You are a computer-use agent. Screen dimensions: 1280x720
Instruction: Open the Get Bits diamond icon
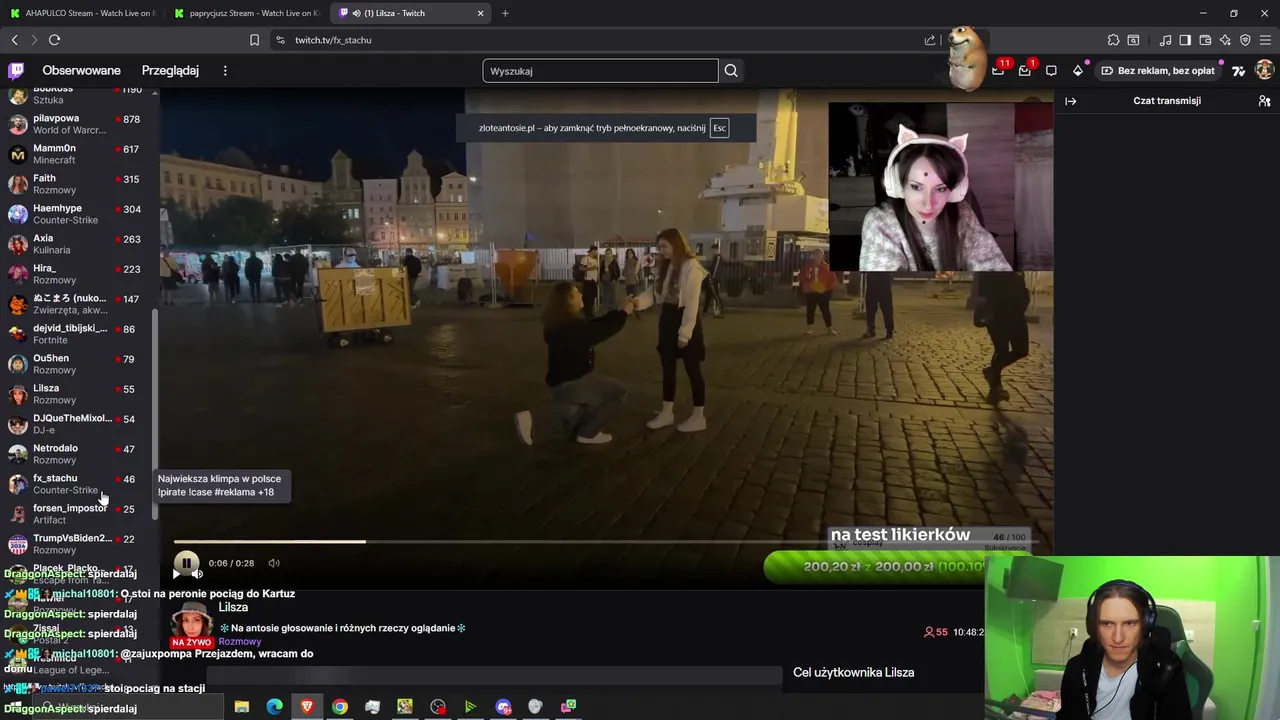point(1077,70)
